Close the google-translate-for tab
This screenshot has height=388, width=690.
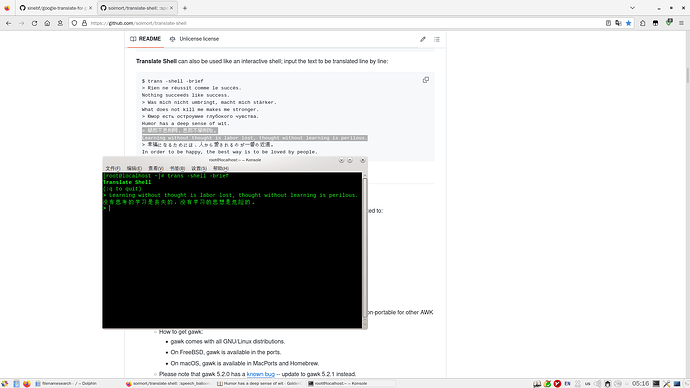click(90, 8)
